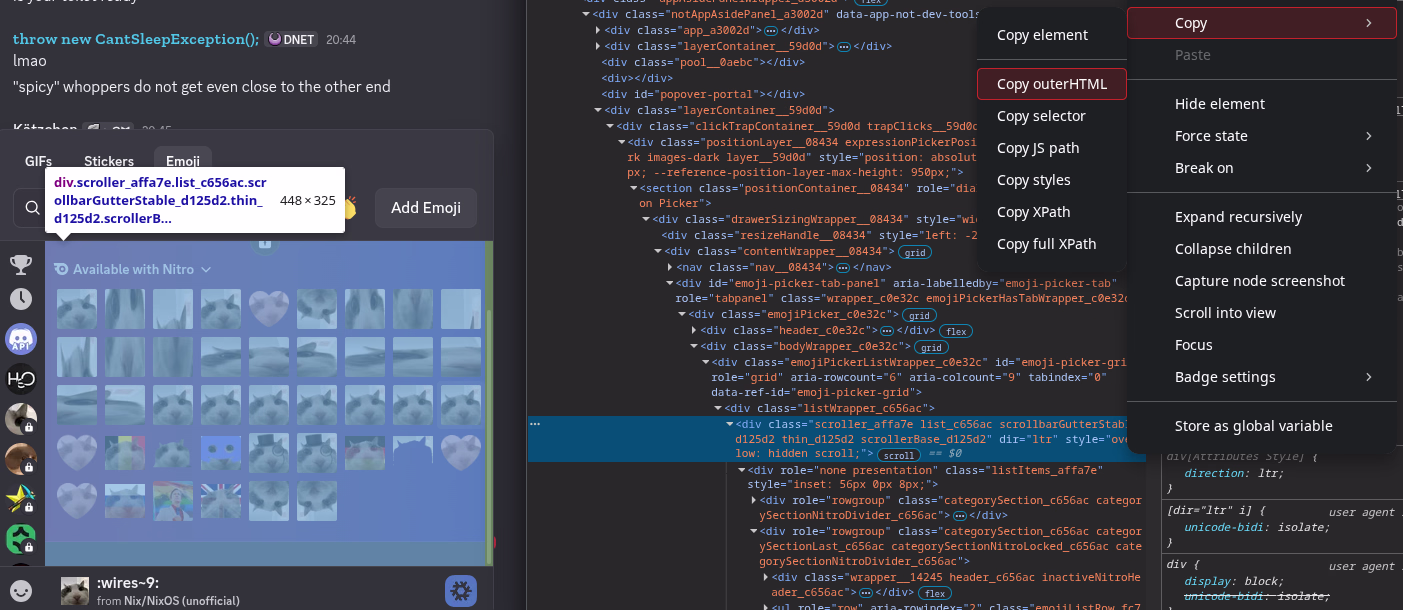Click ellipsis badge in nav__08434 node
1403x610 pixels.
pyautogui.click(x=843, y=267)
